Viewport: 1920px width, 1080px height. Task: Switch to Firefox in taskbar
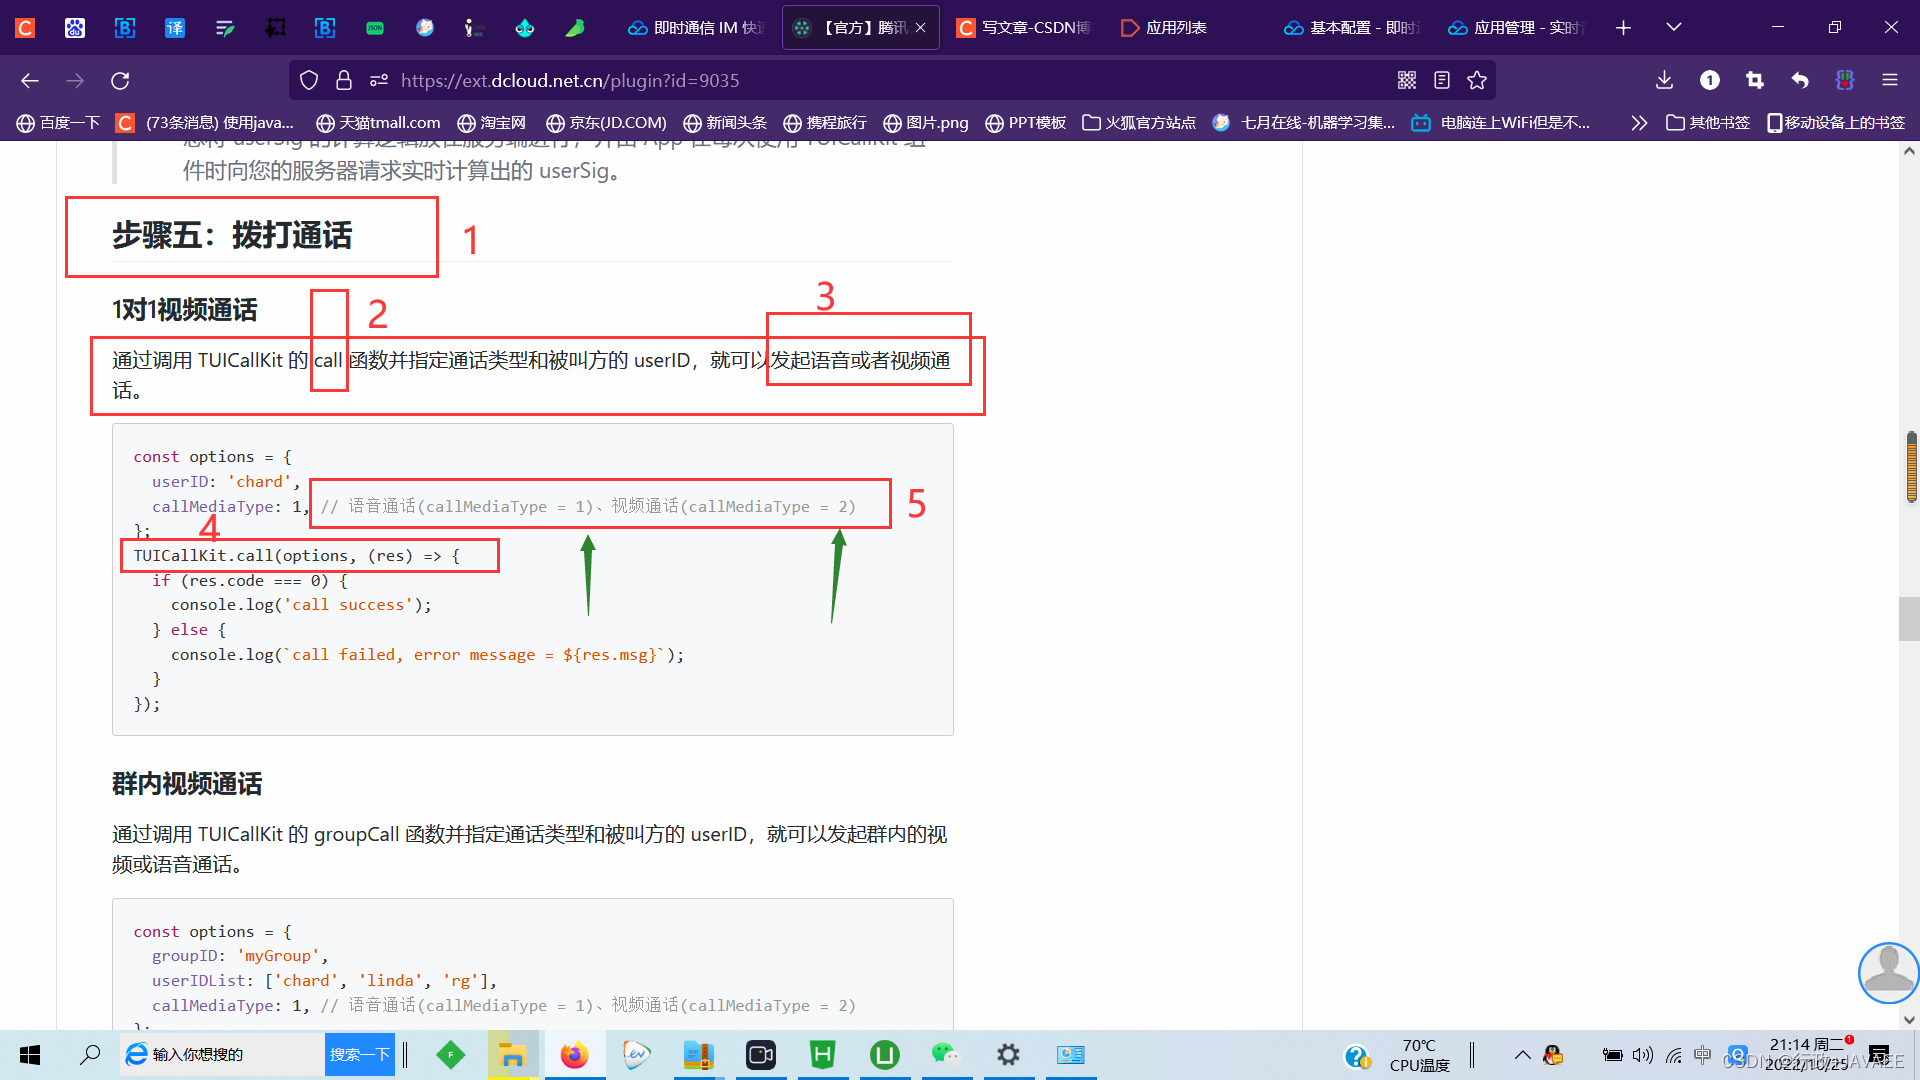[574, 1055]
